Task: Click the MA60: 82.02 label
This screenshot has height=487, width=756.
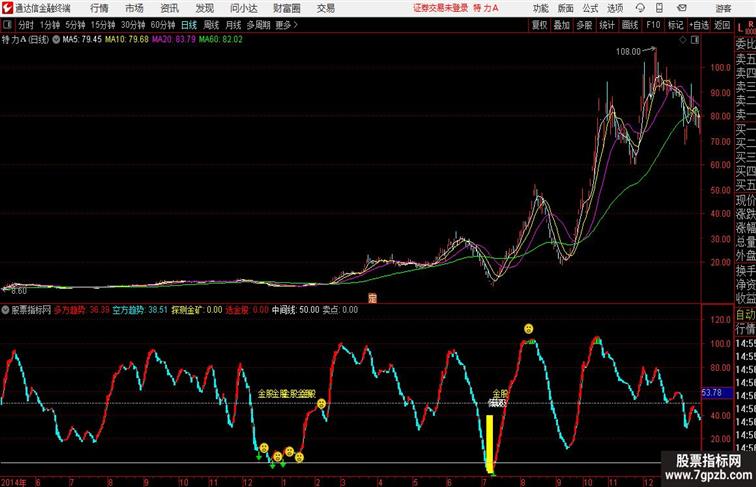Action: [x=221, y=40]
